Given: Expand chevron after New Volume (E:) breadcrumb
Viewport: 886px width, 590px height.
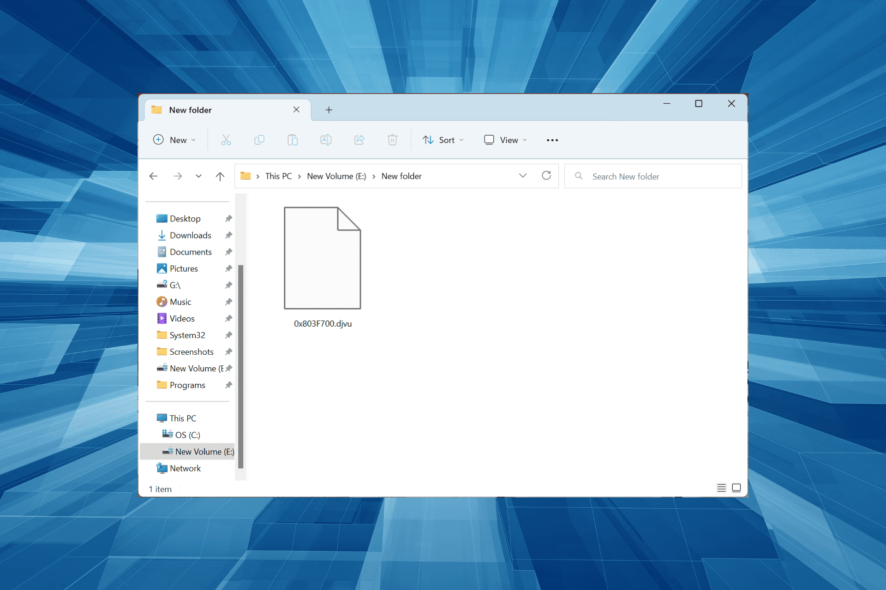Looking at the screenshot, I should click(373, 176).
